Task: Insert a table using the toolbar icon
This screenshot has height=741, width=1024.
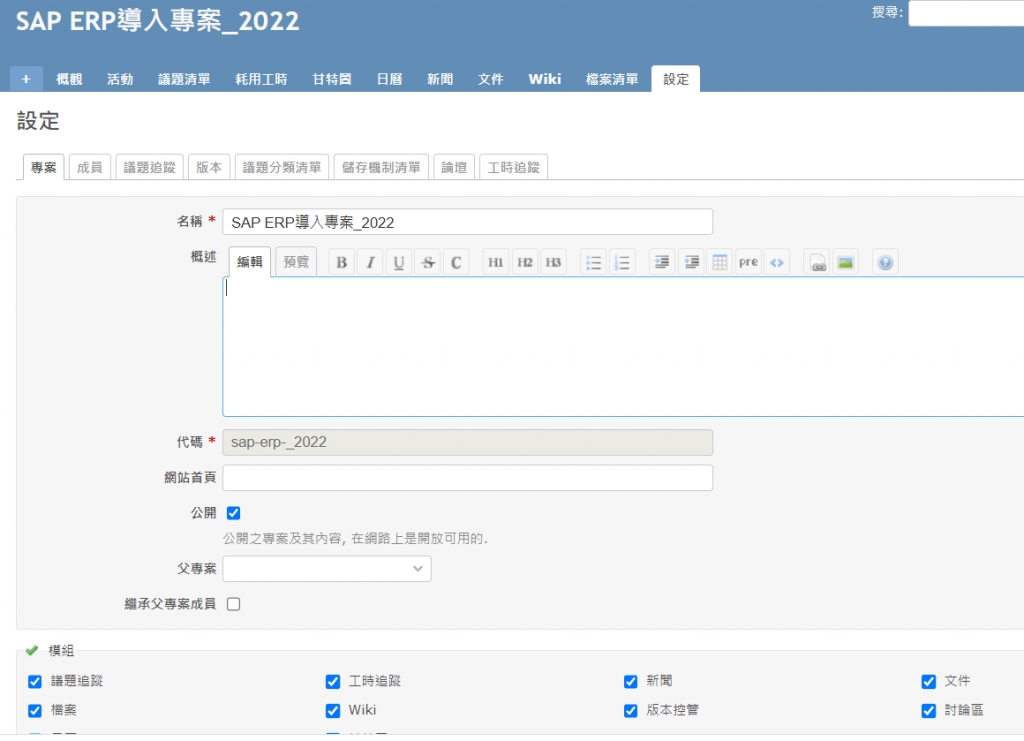Action: pyautogui.click(x=719, y=263)
